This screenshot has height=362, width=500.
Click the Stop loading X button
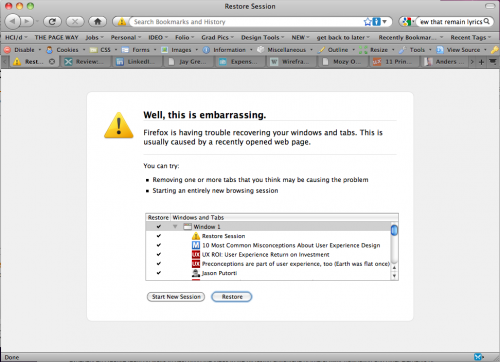[75, 22]
